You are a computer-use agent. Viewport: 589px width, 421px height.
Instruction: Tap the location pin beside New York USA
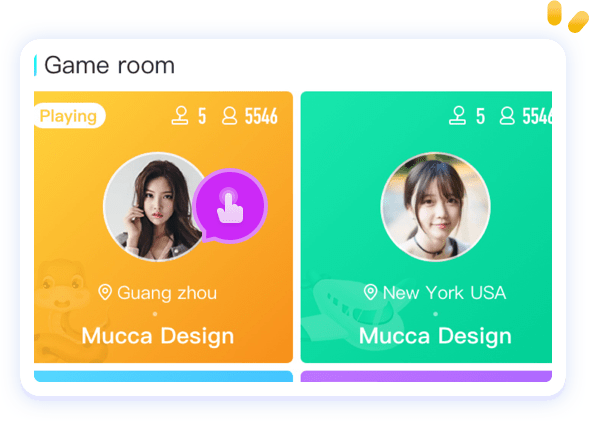pyautogui.click(x=370, y=292)
